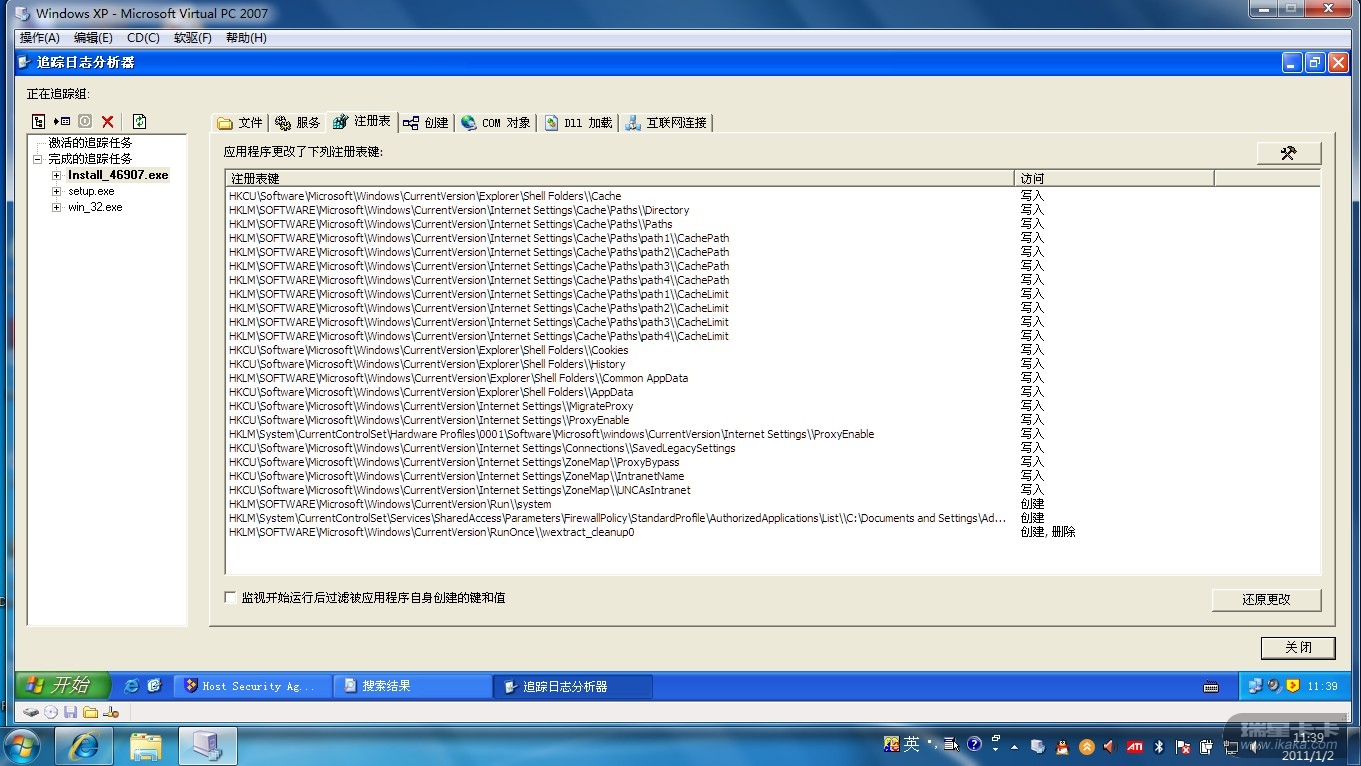The height and width of the screenshot is (766, 1361).
Task: Open the 帮助(H) menu
Action: click(246, 38)
